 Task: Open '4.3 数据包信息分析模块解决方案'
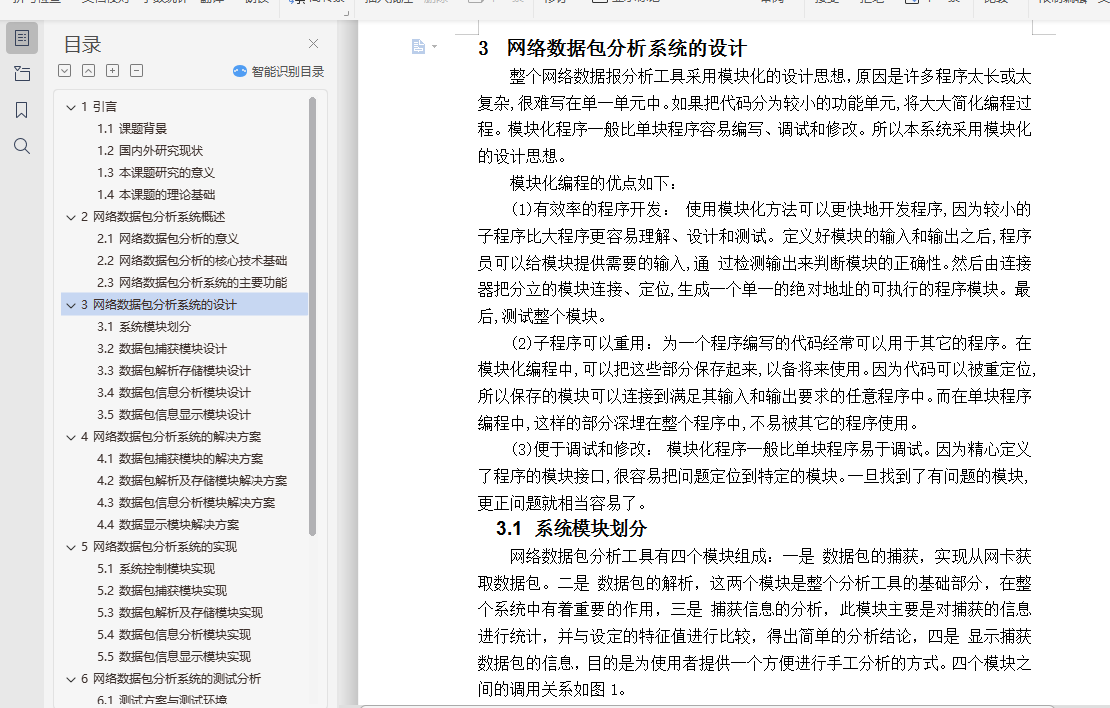[x=186, y=502]
